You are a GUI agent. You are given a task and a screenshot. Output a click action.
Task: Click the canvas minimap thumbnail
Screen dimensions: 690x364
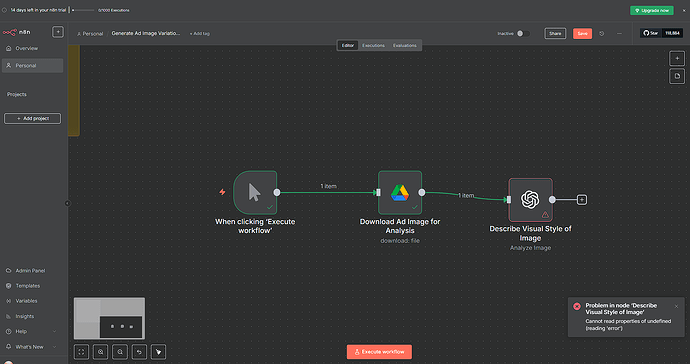(109, 318)
